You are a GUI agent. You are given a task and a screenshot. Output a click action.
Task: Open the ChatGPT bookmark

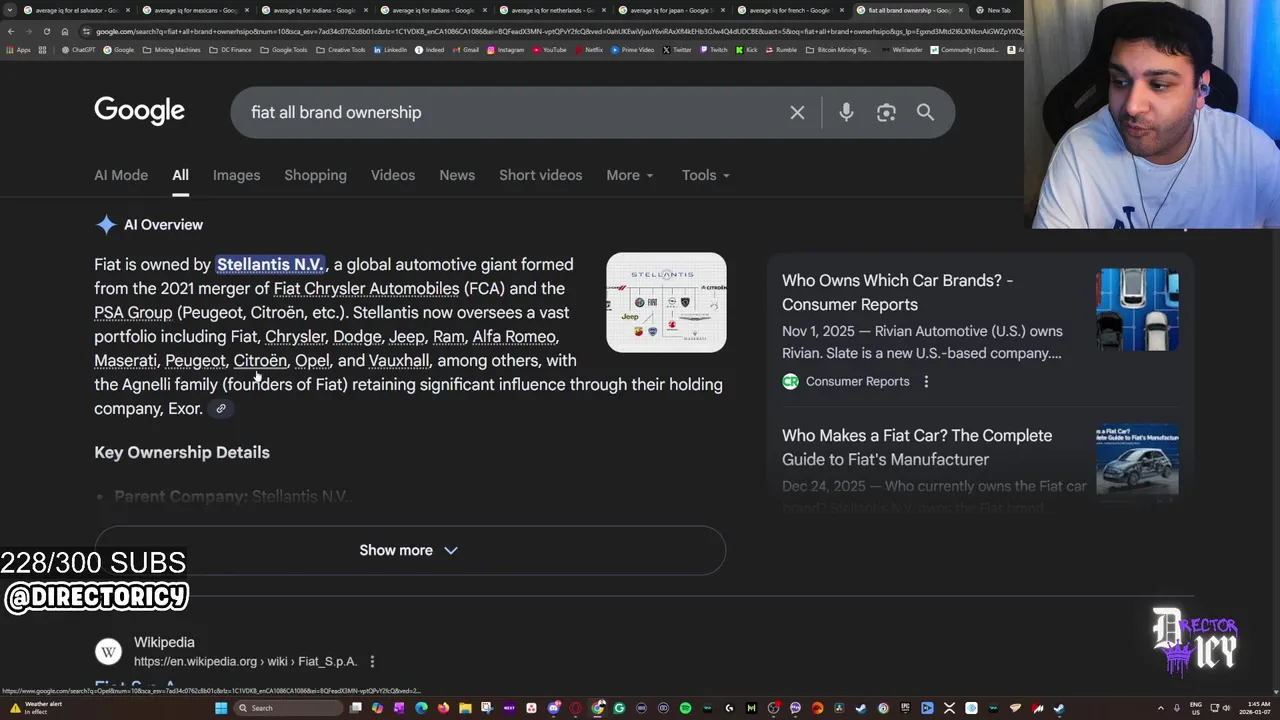(79, 50)
